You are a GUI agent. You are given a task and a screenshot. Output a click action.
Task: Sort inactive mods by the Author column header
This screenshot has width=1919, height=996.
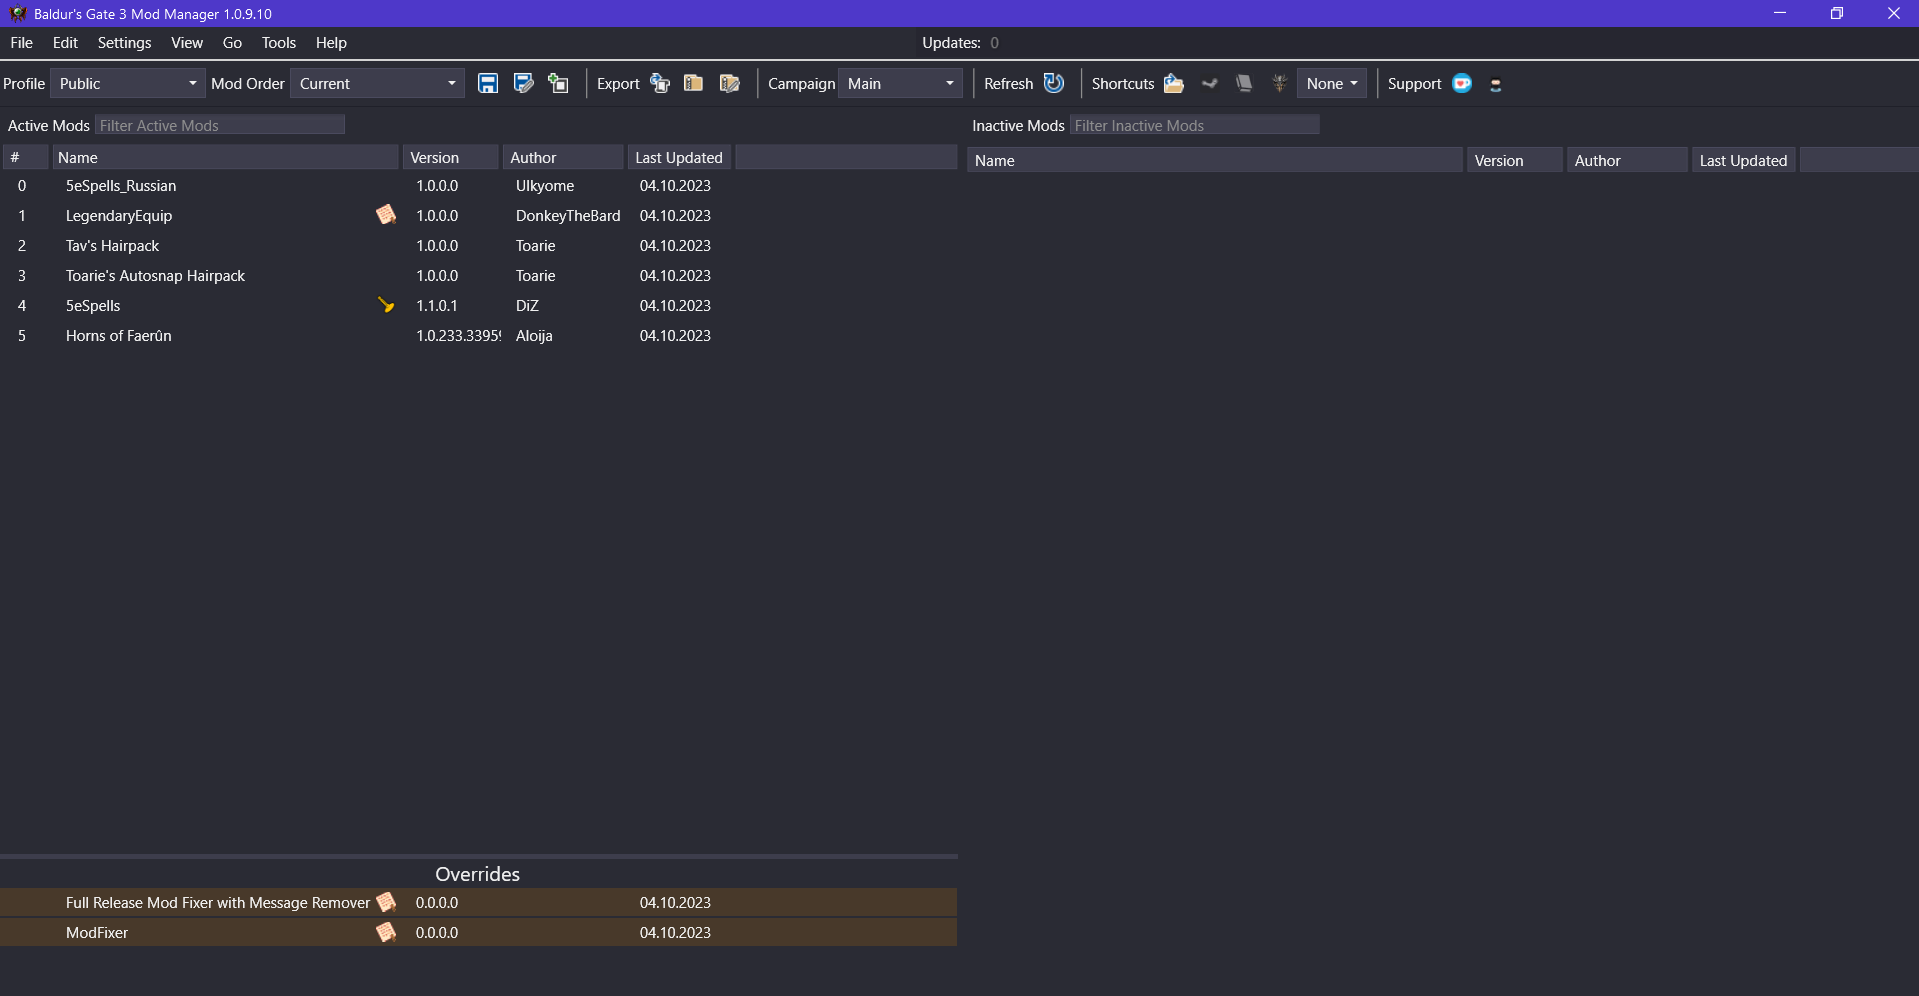click(x=1628, y=160)
